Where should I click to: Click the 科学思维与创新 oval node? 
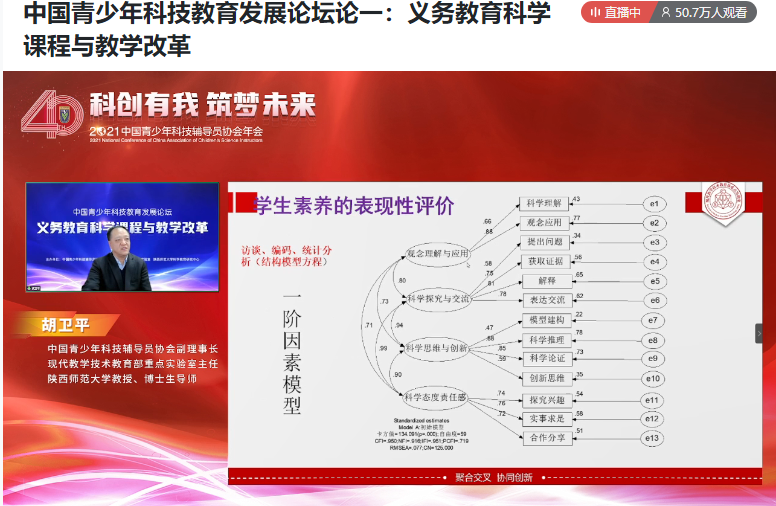coord(436,348)
